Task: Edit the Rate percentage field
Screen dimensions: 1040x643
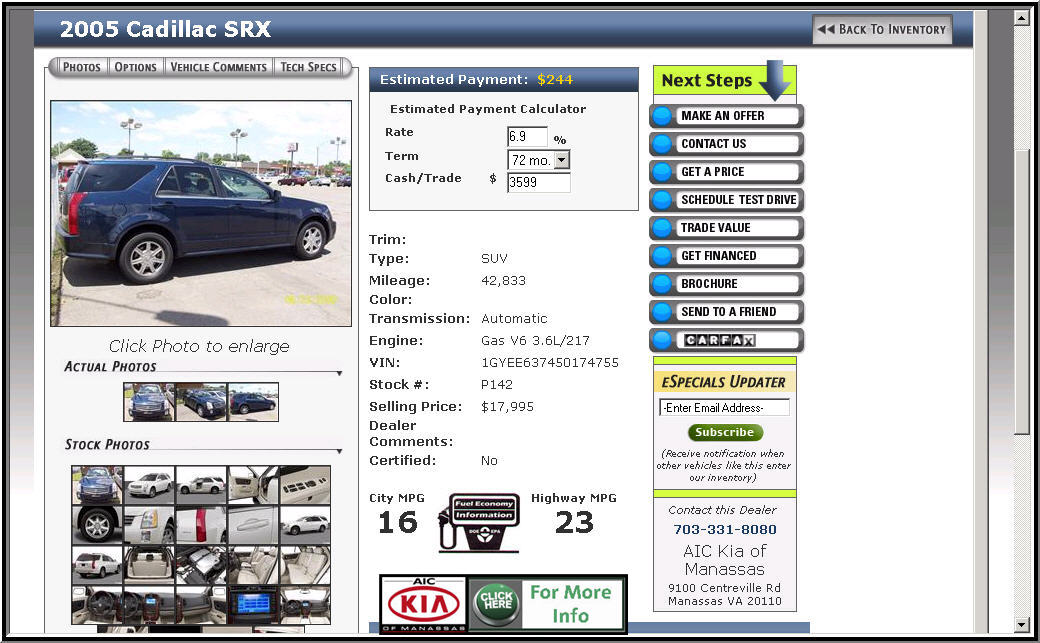Action: point(527,137)
